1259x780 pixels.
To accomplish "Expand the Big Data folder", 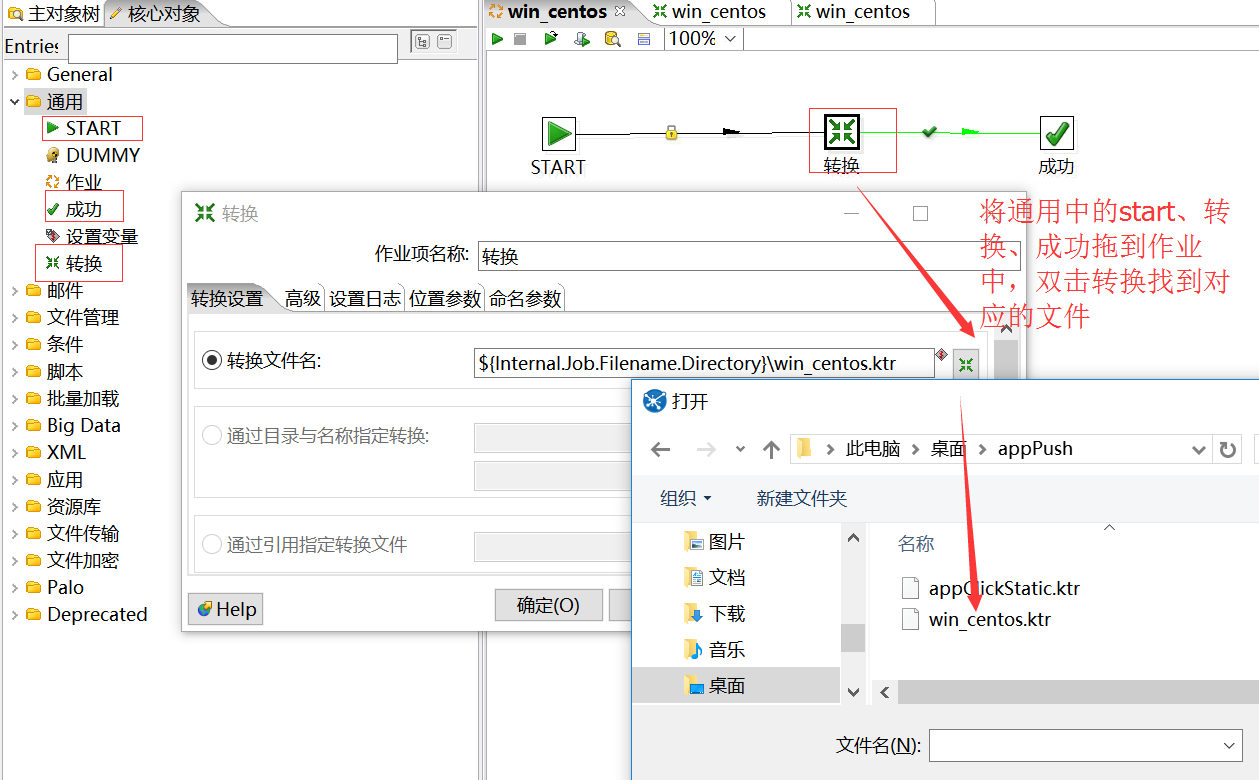I will click(15, 426).
